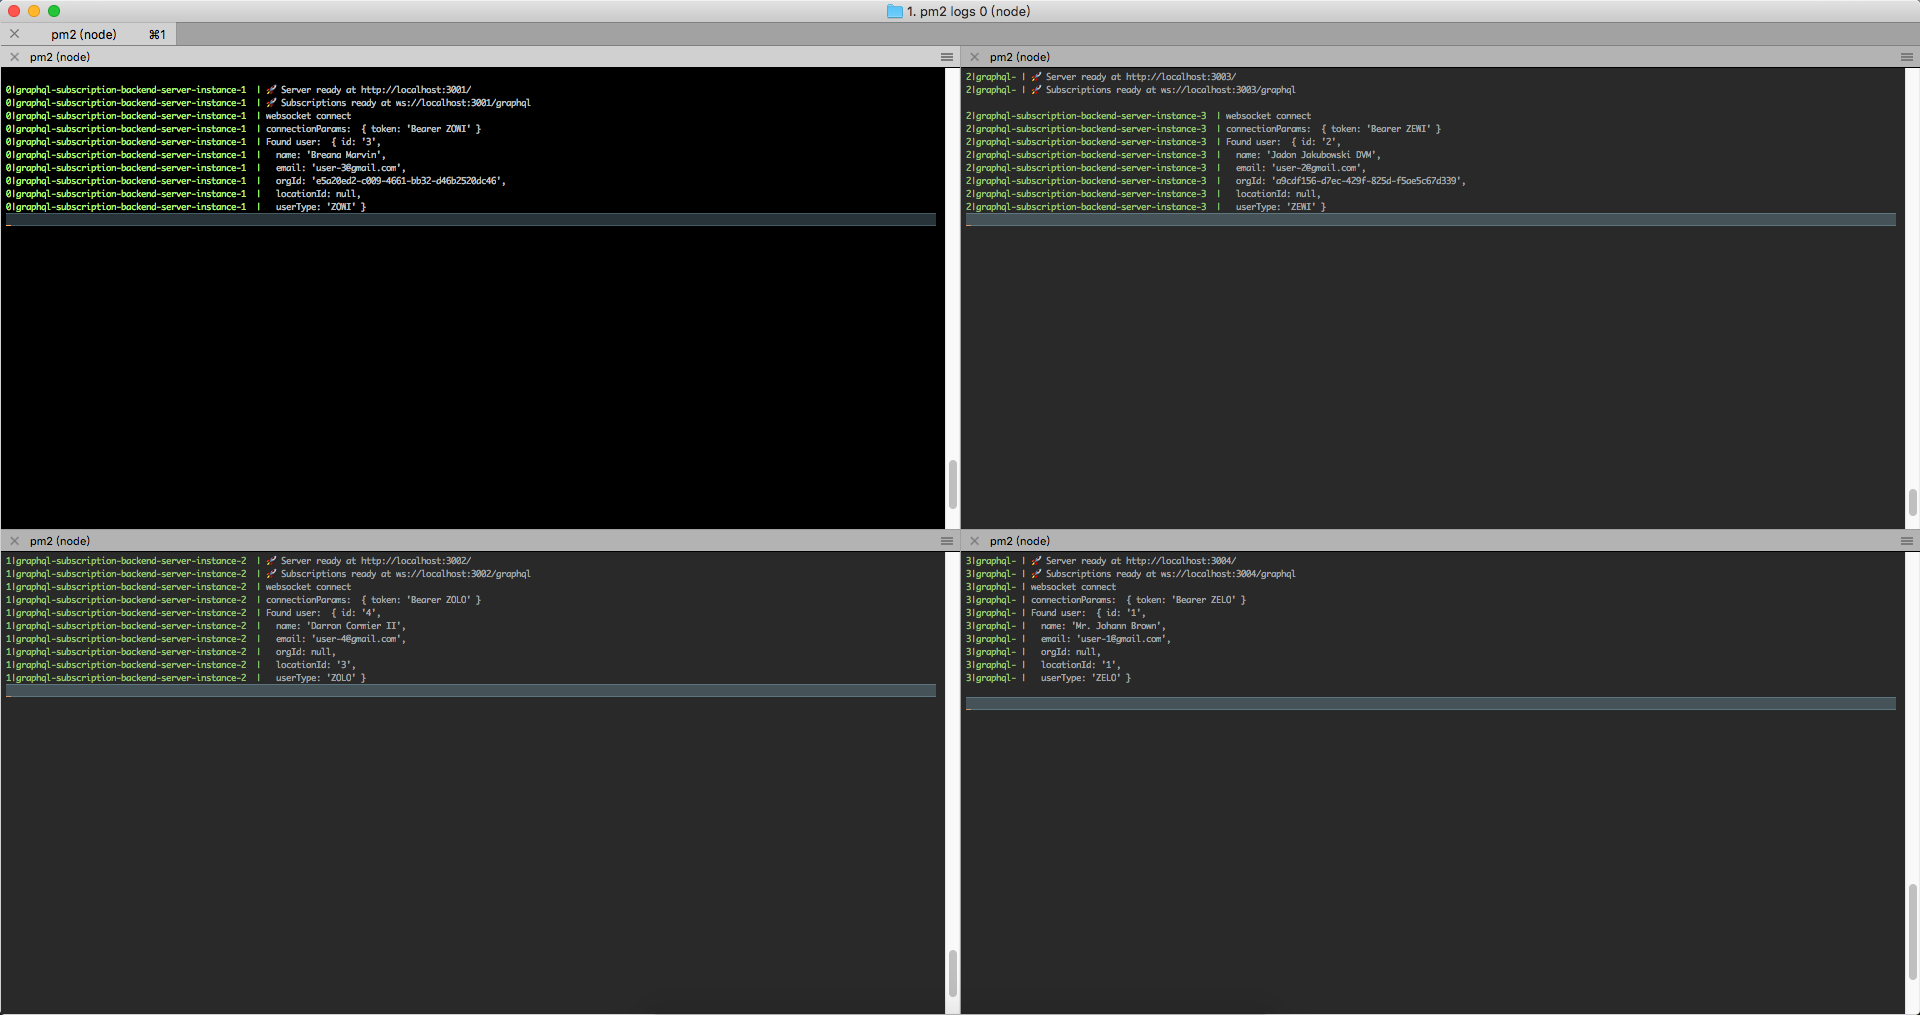1920x1015 pixels.
Task: Click the text "name: 'Breana Marvin',"
Action: tap(331, 155)
